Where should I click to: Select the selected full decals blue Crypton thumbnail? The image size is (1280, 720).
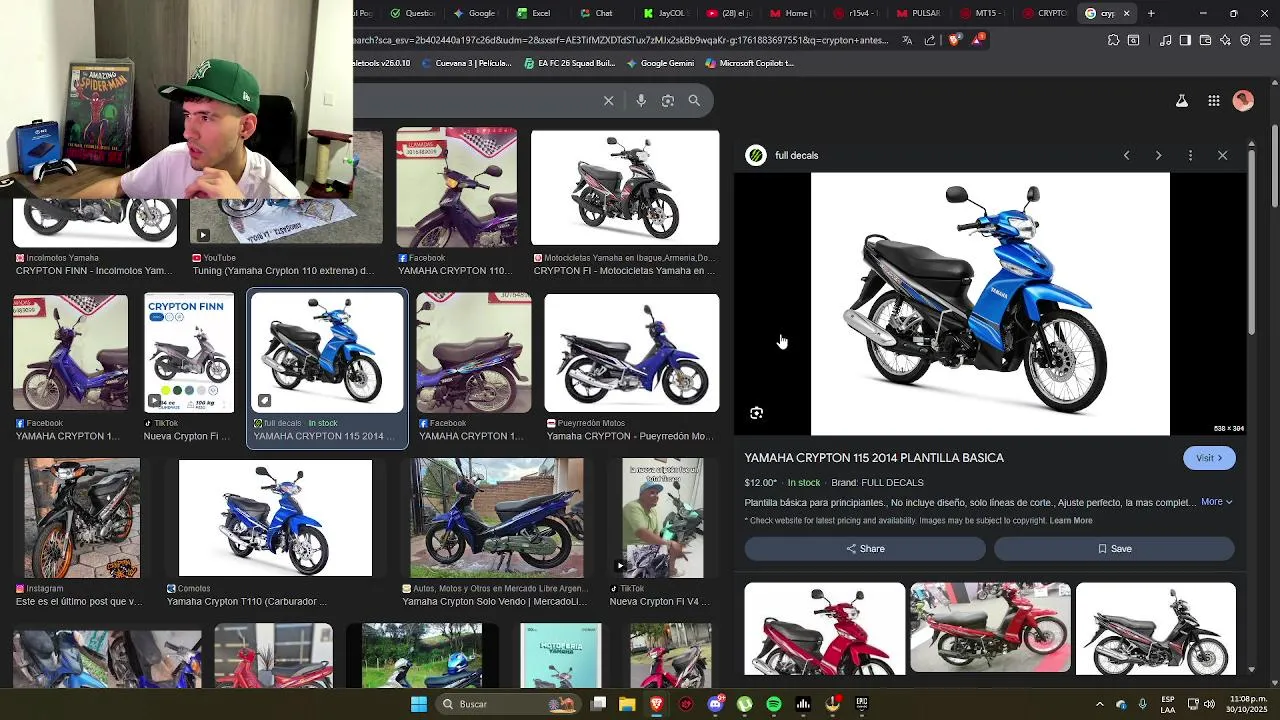click(327, 352)
